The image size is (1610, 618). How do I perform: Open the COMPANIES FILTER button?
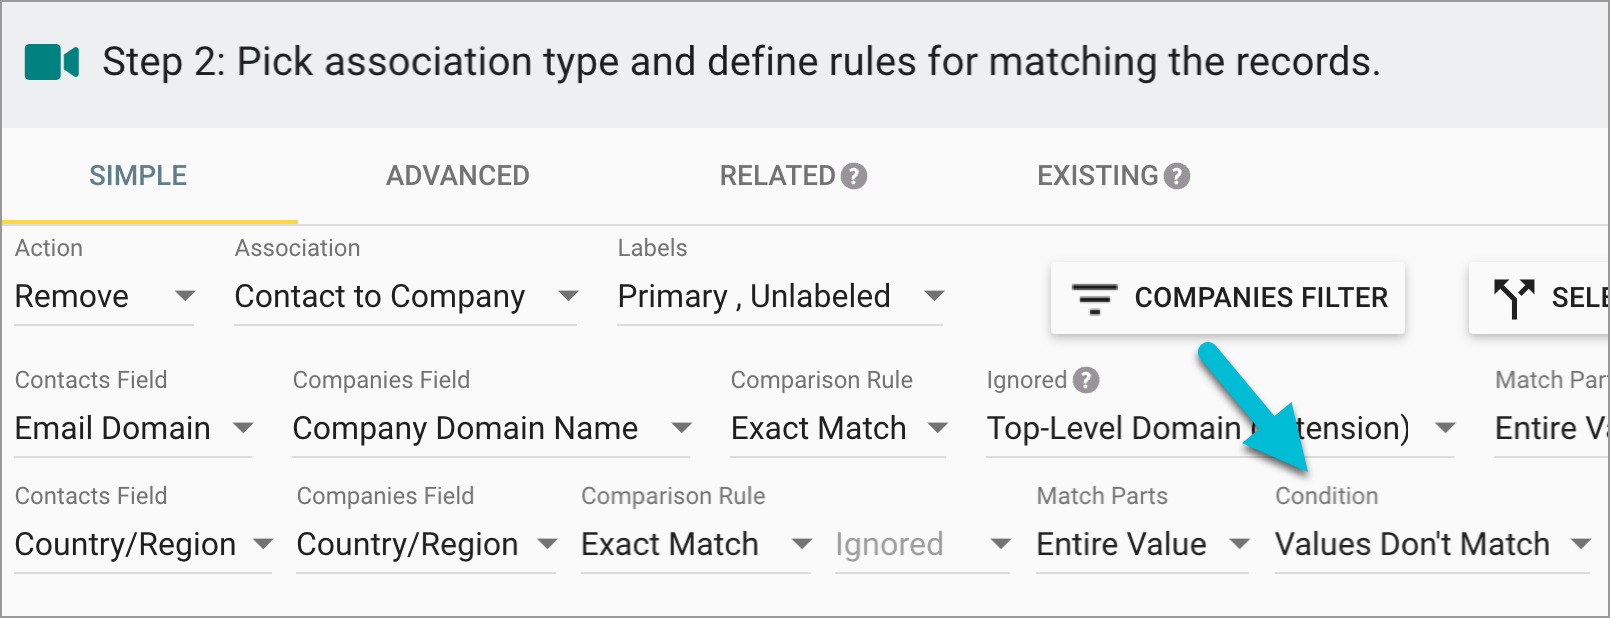tap(1228, 298)
